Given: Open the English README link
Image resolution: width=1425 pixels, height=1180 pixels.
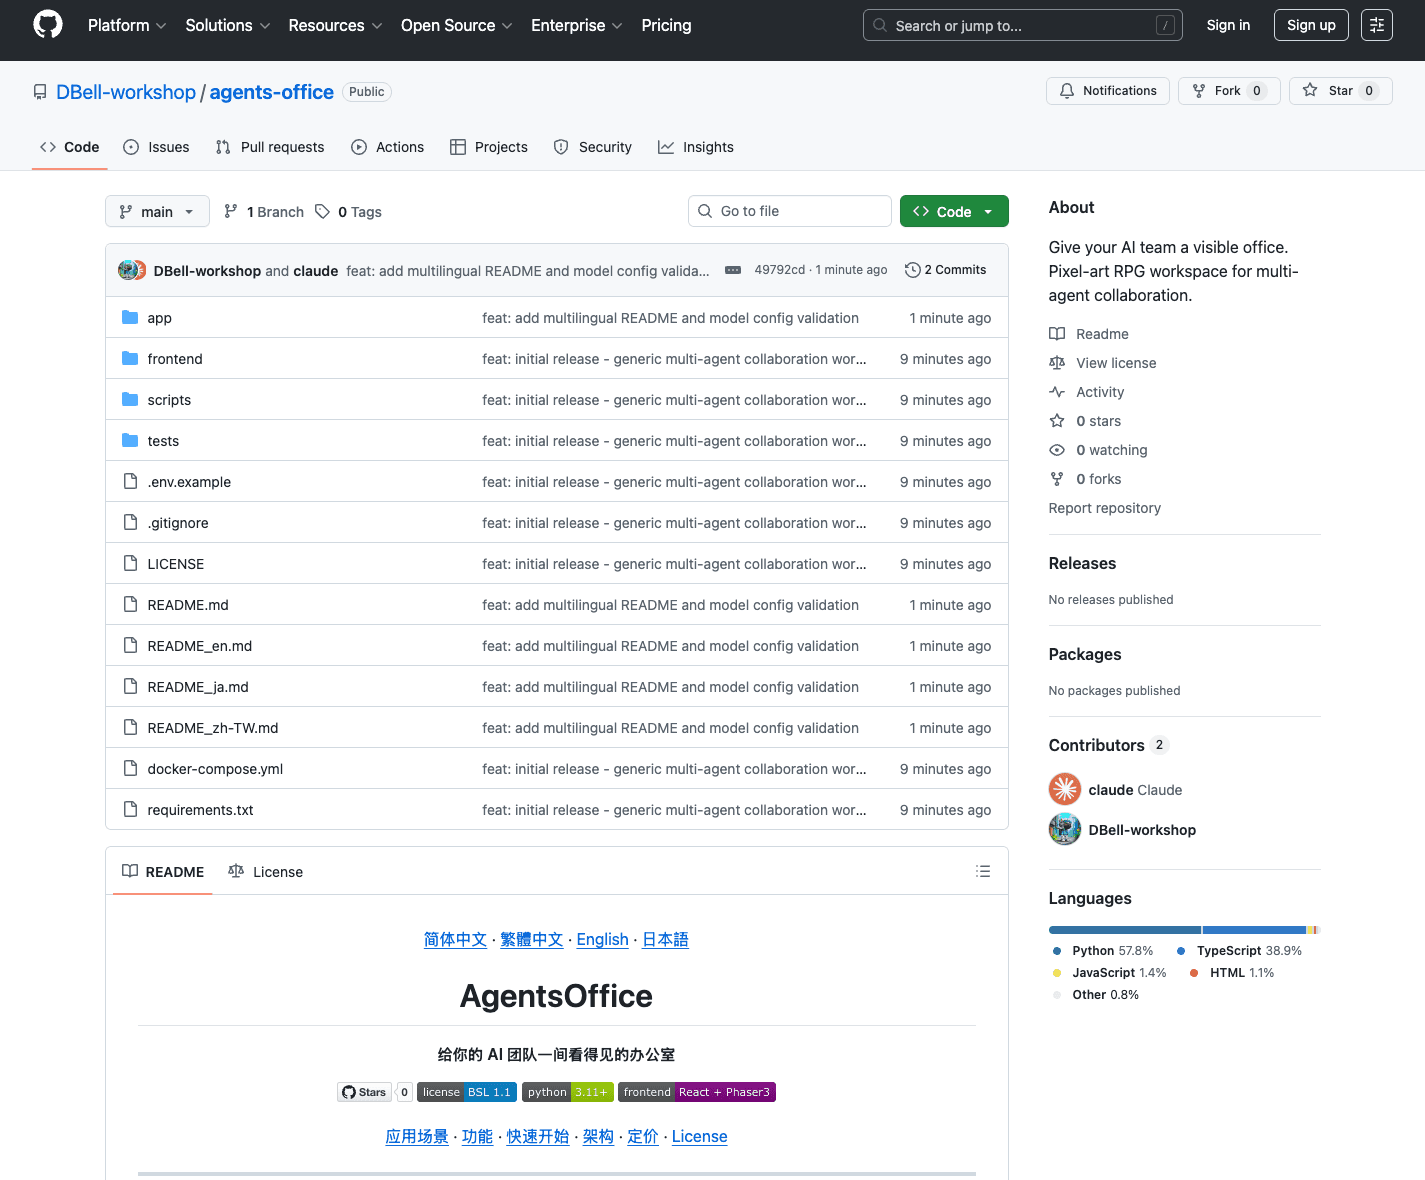Looking at the screenshot, I should pyautogui.click(x=602, y=940).
